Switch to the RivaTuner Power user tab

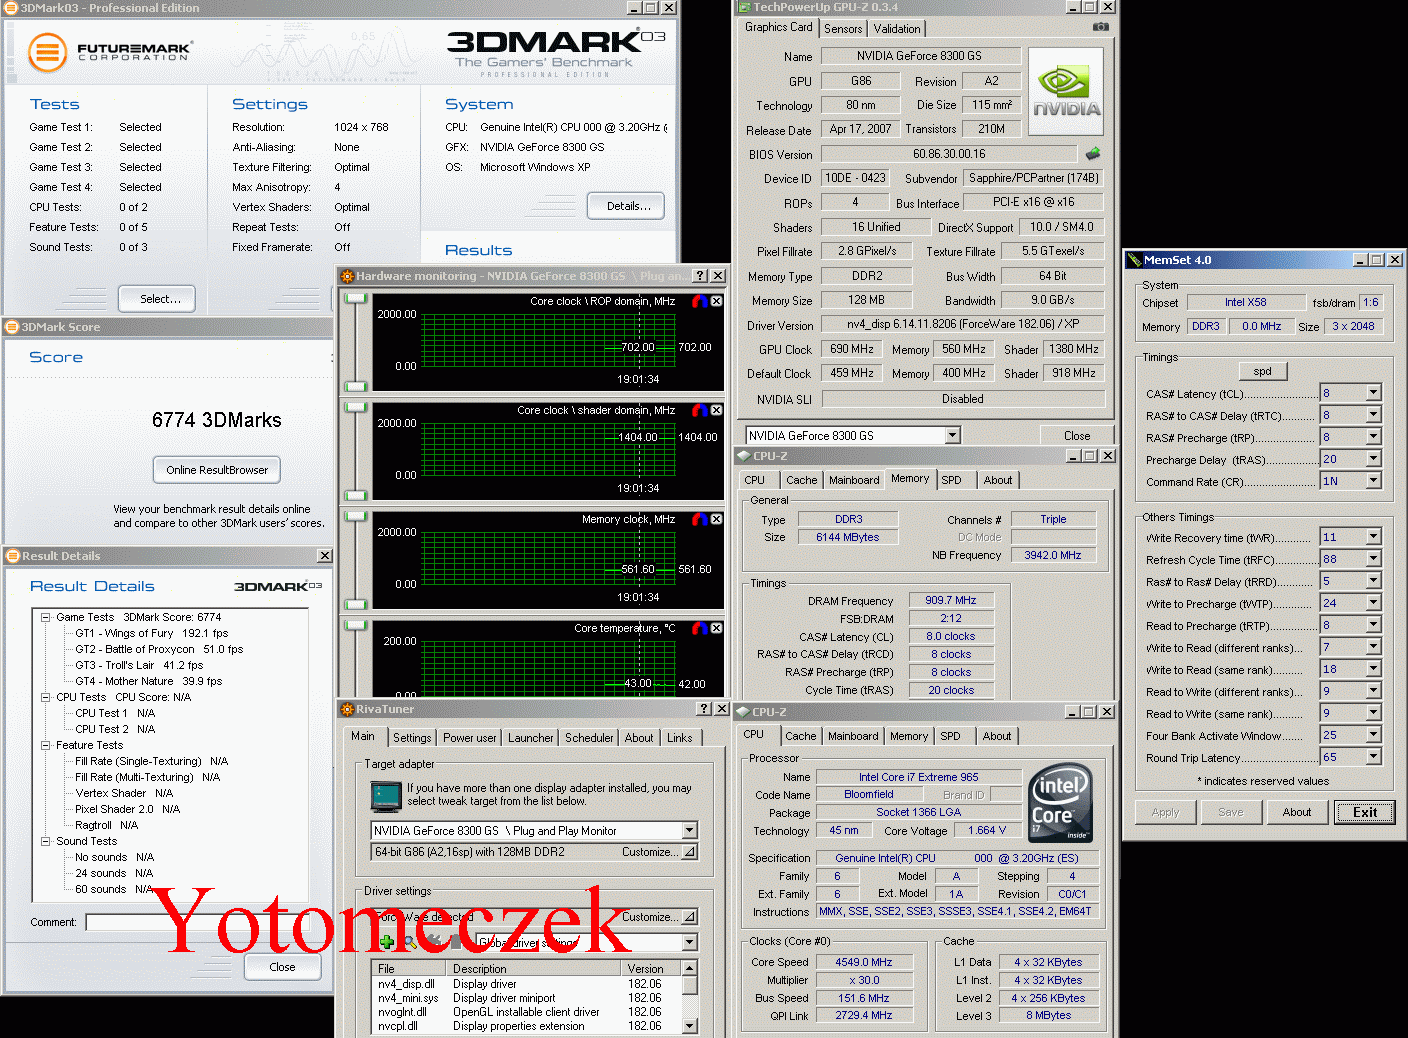coord(469,738)
